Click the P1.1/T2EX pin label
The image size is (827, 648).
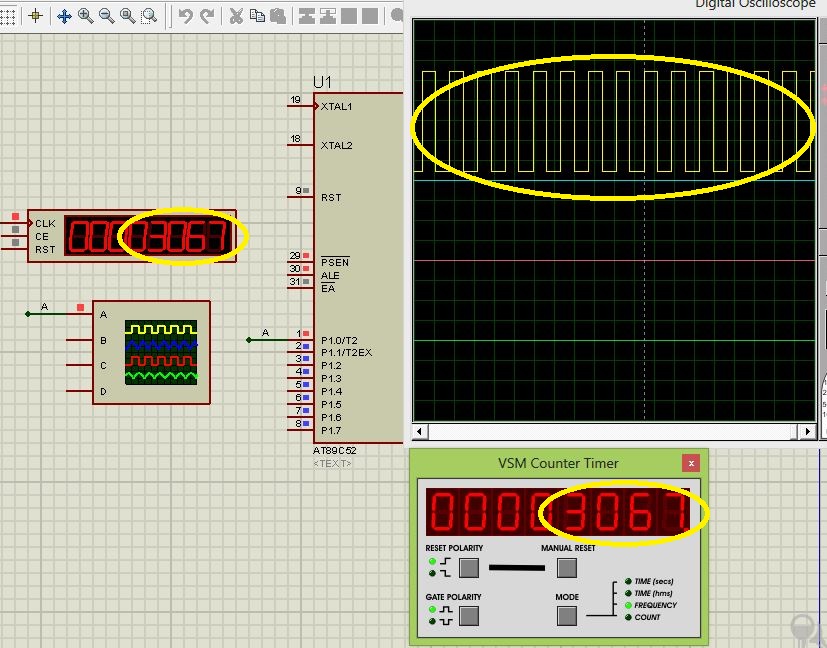click(346, 353)
